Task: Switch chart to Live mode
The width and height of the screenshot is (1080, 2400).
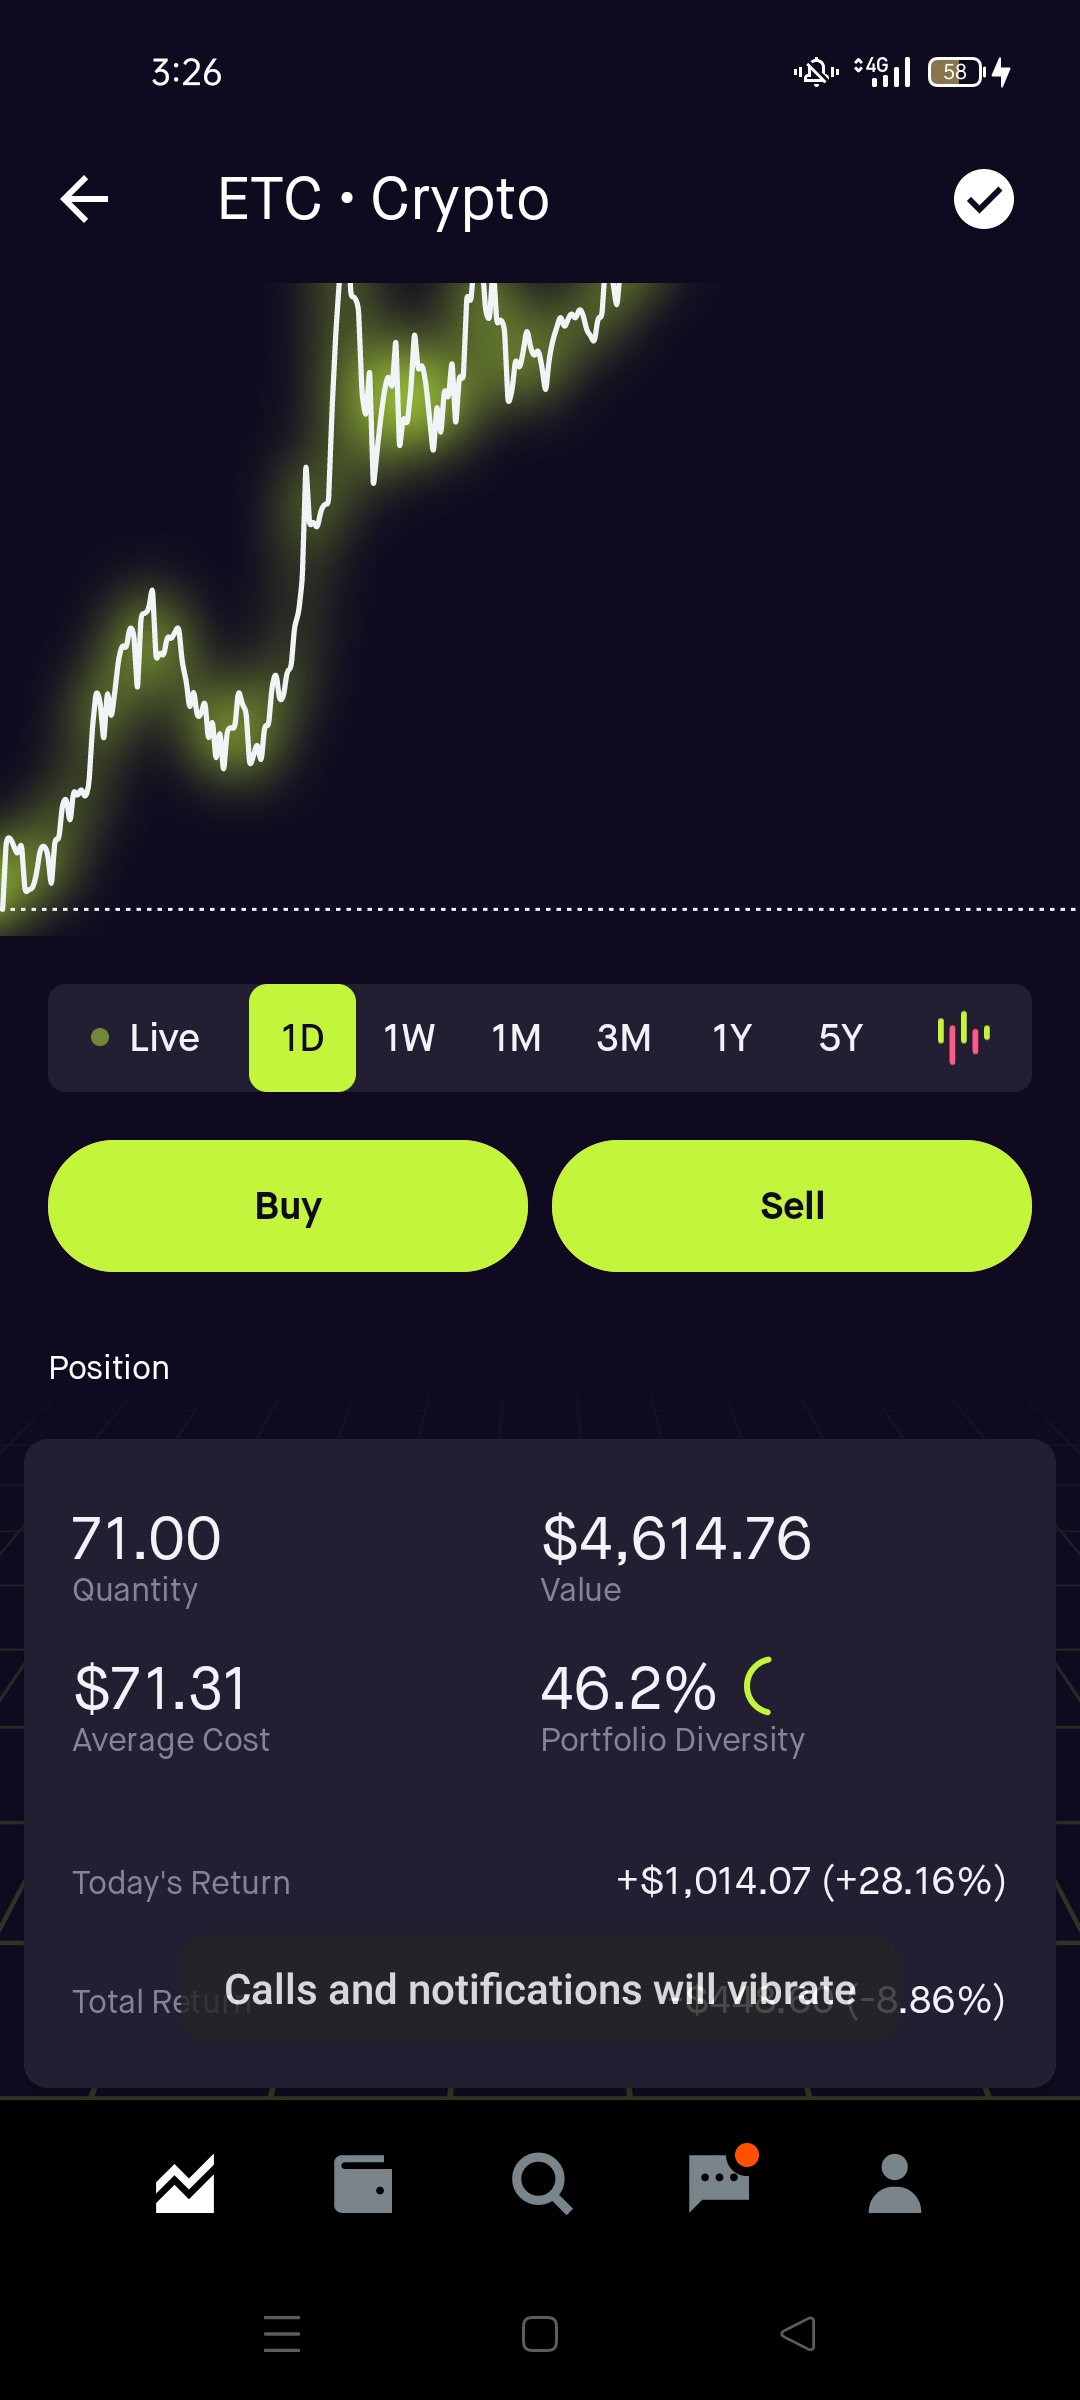Action: (147, 1038)
